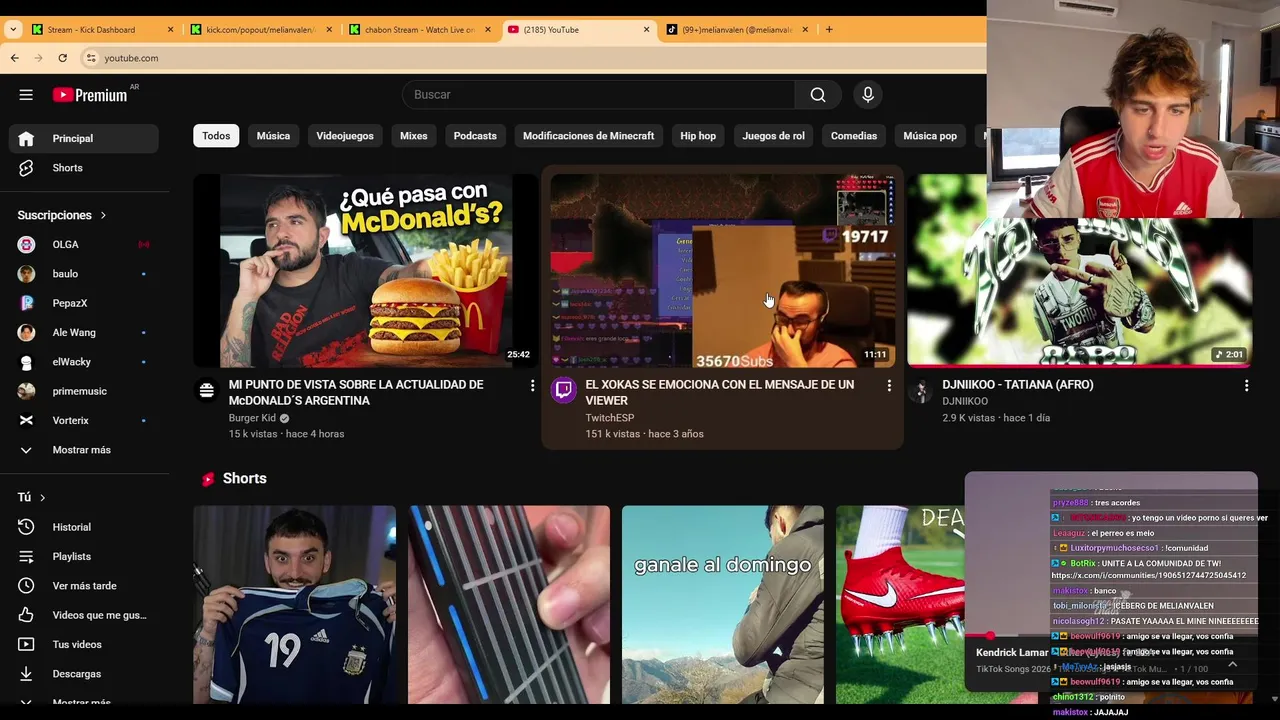Open the Argentina jersey 19 Short
The height and width of the screenshot is (720, 1280).
(x=294, y=604)
